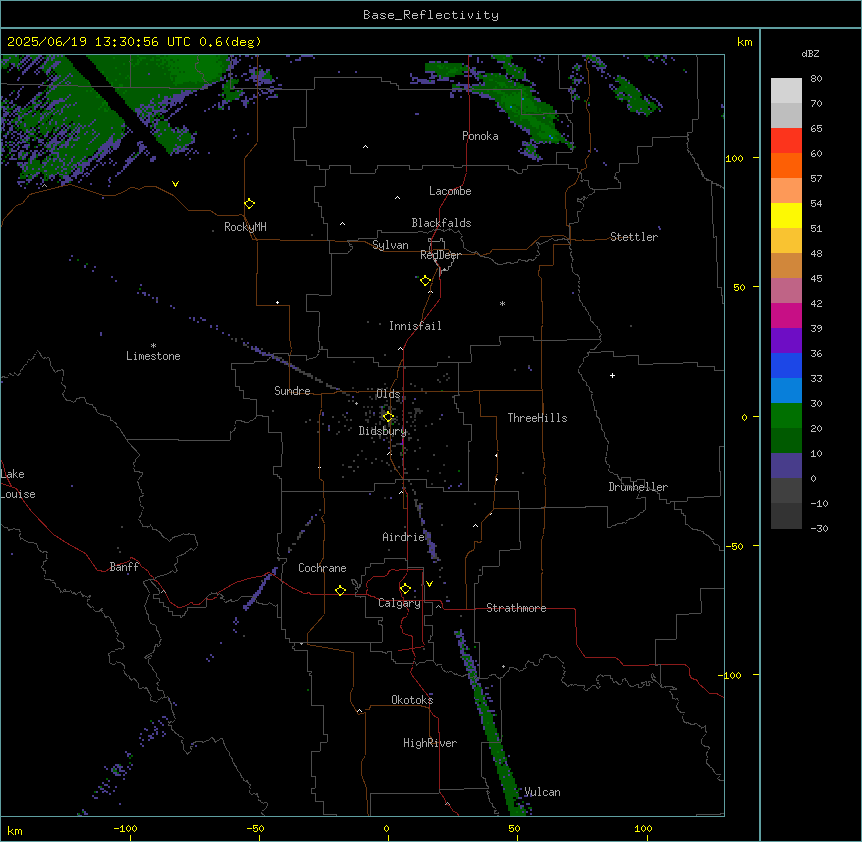The height and width of the screenshot is (842, 862).
Task: Click the Limestone label
Action: click(x=153, y=356)
